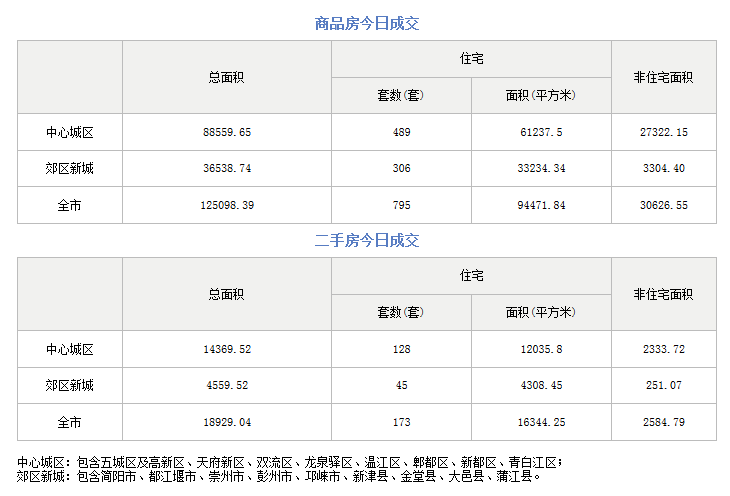Select 非住宅面积 header in the 二手房 table
Screen dimensions: 730x496
663,294
